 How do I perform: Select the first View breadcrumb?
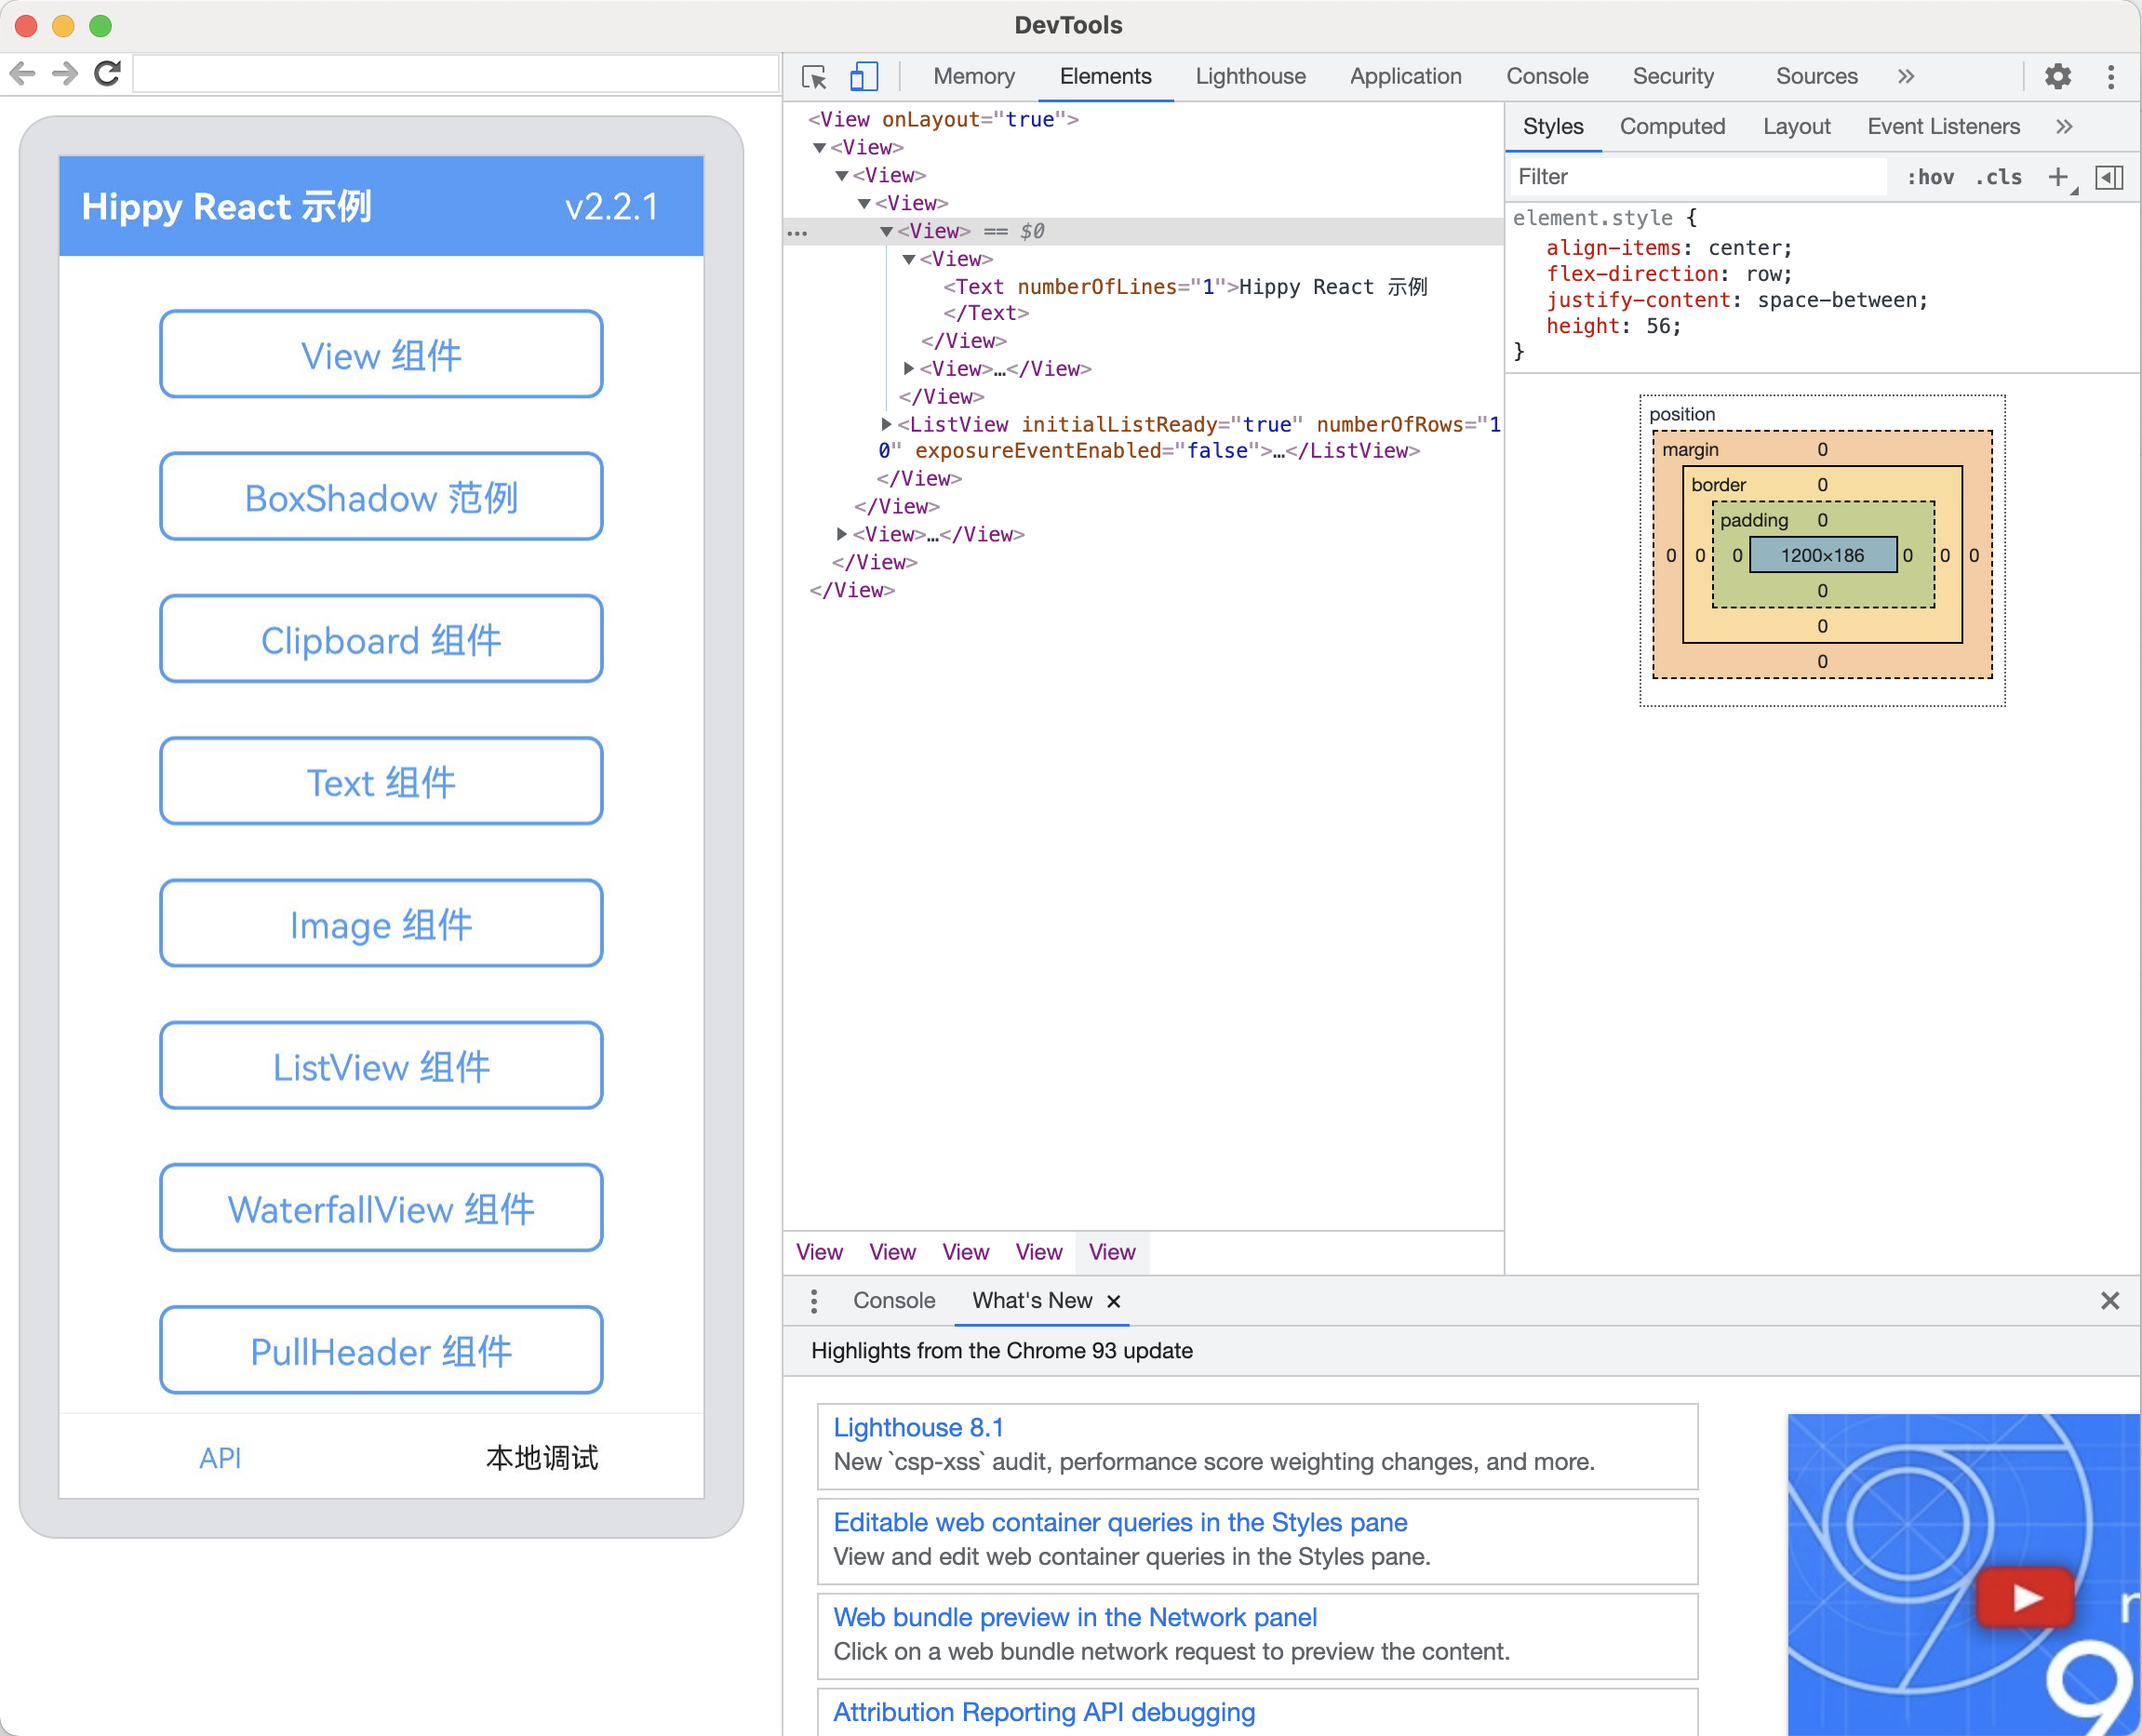tap(819, 1253)
